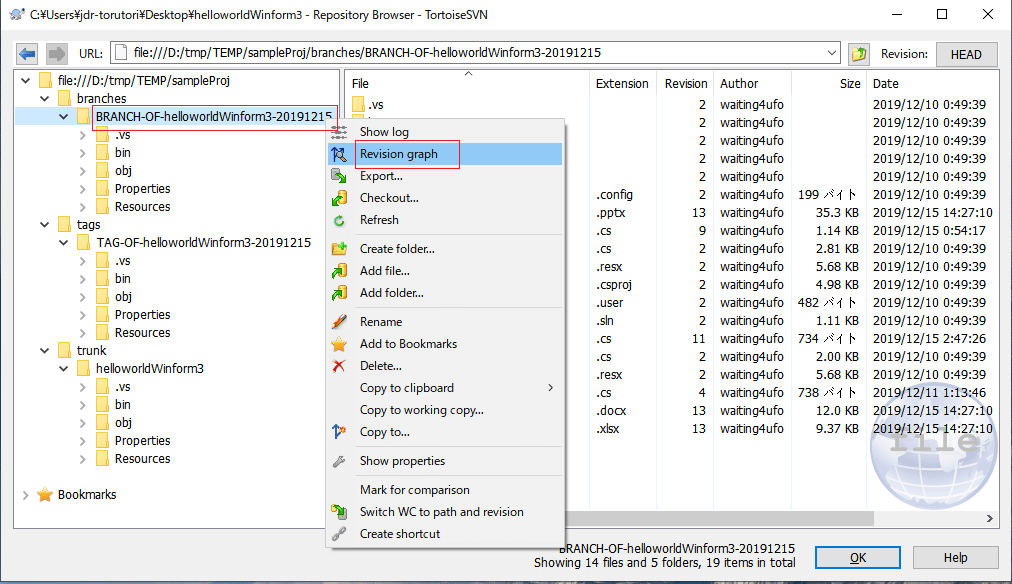The image size is (1012, 584).
Task: Collapse the helloworldWinform3 tree node
Action: pos(63,368)
